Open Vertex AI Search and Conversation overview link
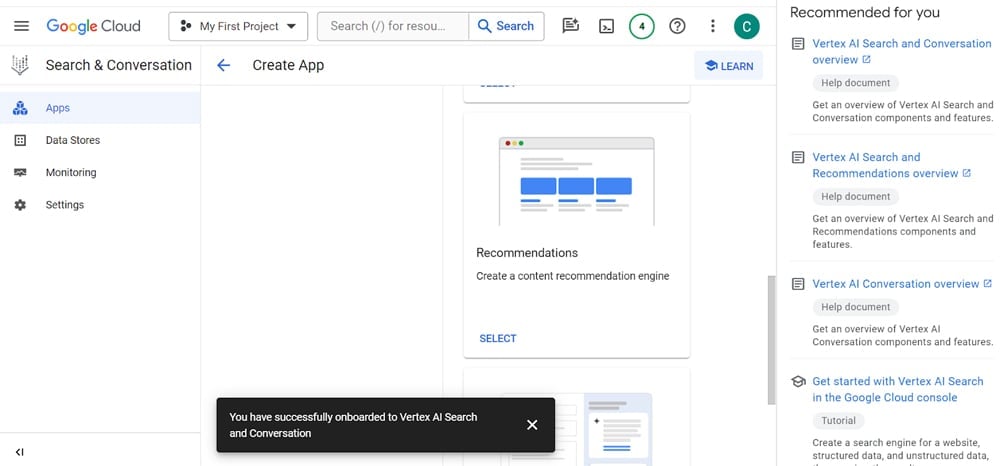The height and width of the screenshot is (466, 1000). coord(902,52)
